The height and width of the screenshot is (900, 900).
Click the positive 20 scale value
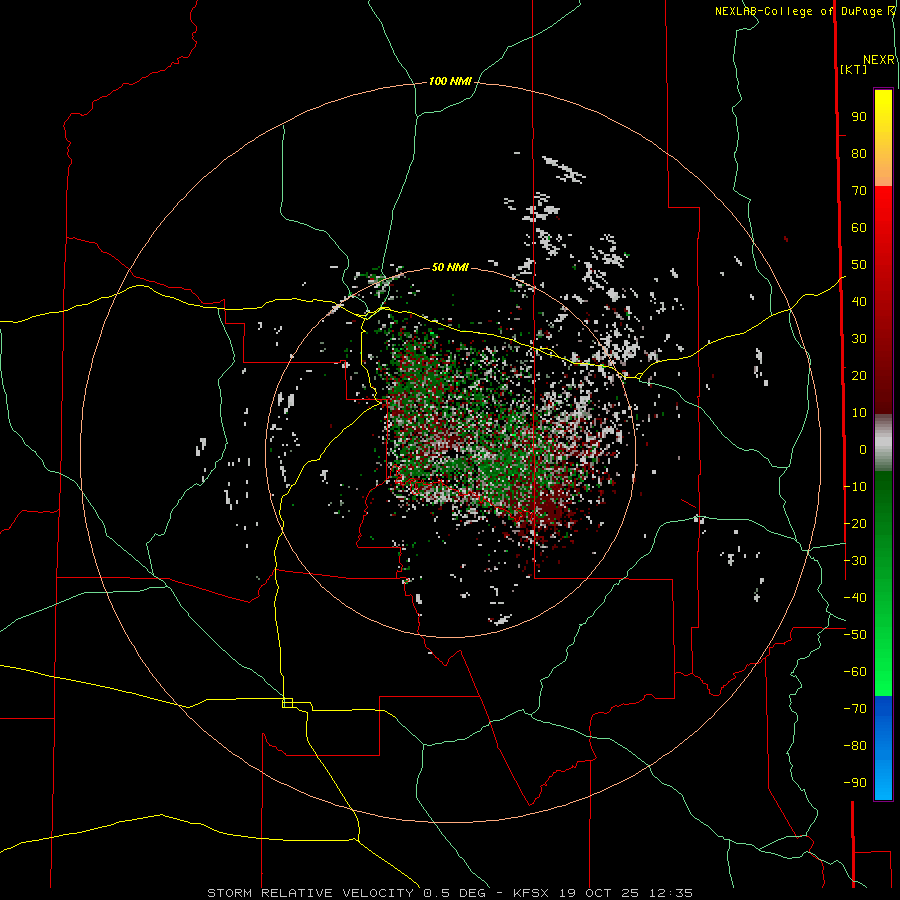pyautogui.click(x=859, y=376)
